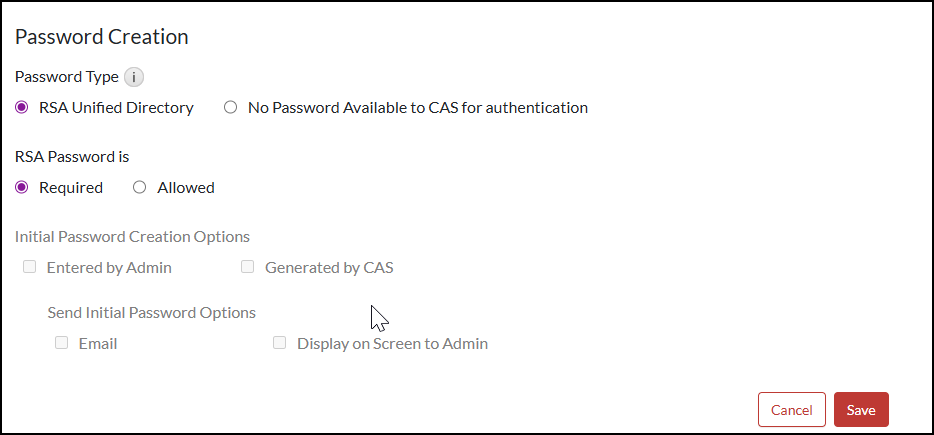Click the Send Initial Password Options heading
This screenshot has height=435, width=934.
click(151, 313)
